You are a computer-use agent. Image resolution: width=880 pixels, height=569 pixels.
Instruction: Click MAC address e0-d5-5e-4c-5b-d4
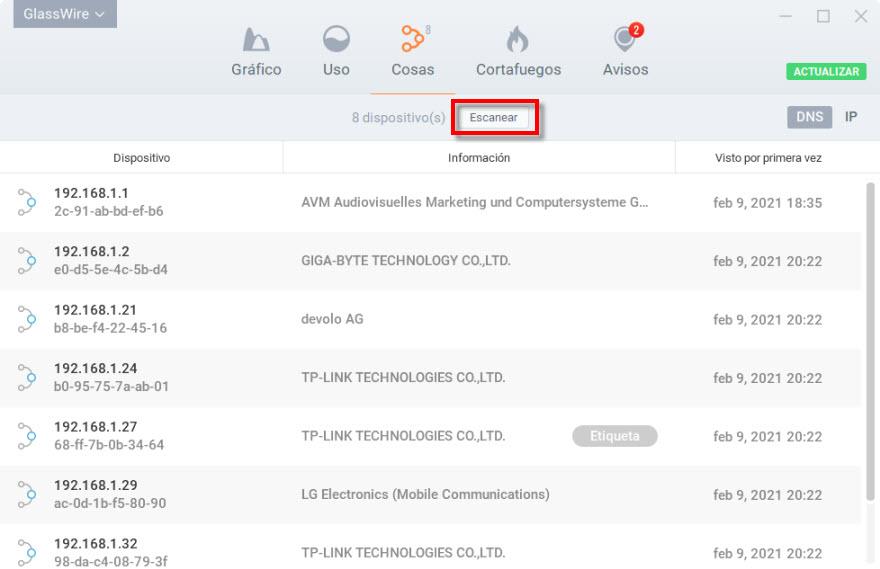pos(111,269)
